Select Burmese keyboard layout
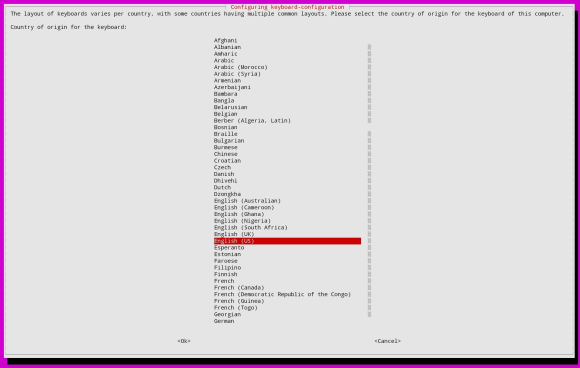Screen dimensions: 580x368 pos(225,147)
